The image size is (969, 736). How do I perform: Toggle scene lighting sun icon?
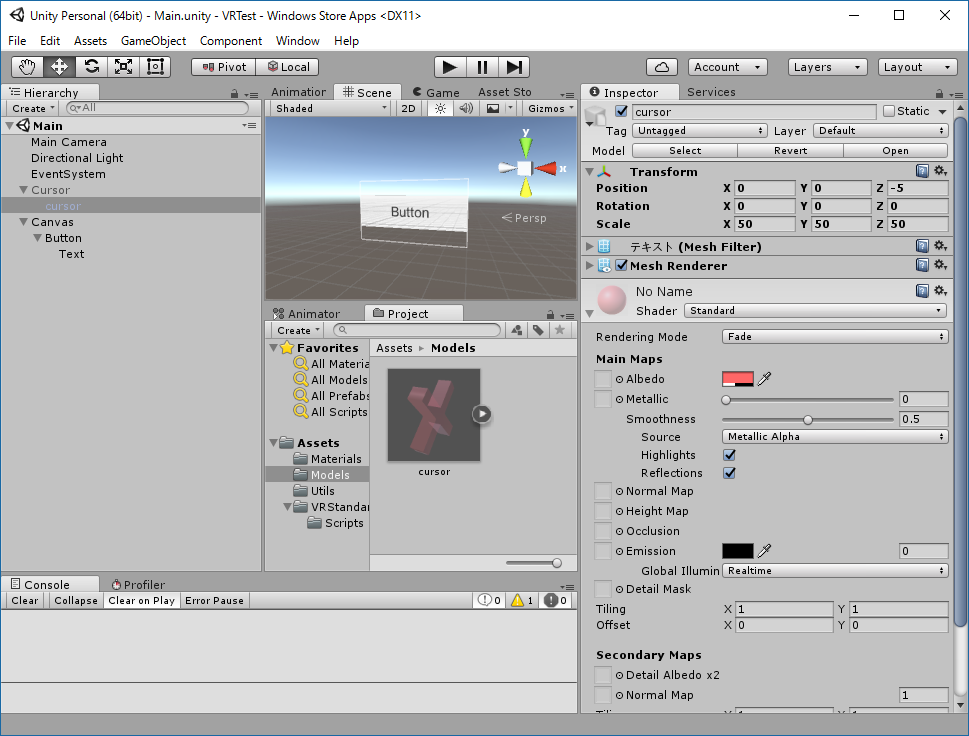click(440, 108)
